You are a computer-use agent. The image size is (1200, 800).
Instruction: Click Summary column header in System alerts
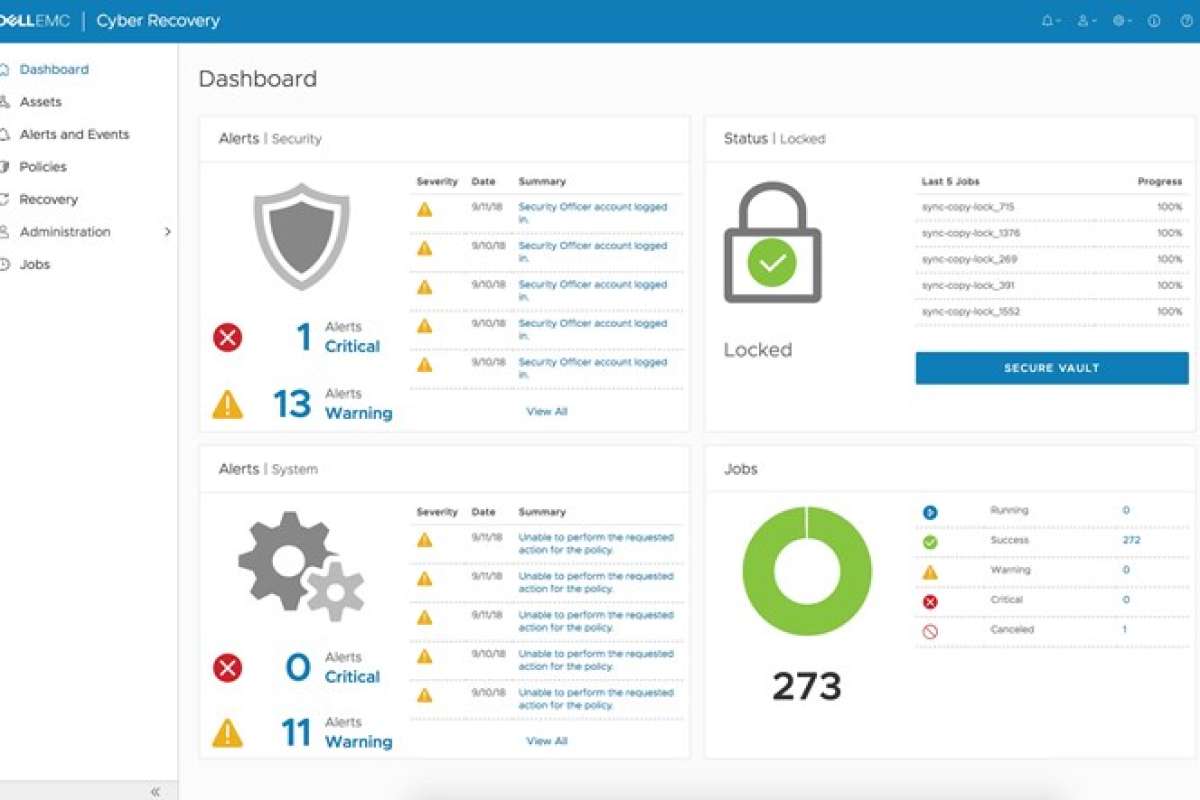(542, 512)
